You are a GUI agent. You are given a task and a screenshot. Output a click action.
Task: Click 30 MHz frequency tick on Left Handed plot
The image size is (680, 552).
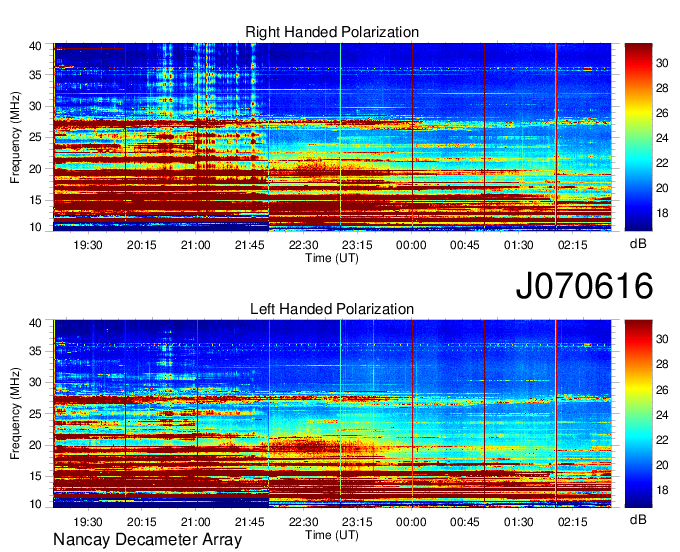tap(35, 382)
